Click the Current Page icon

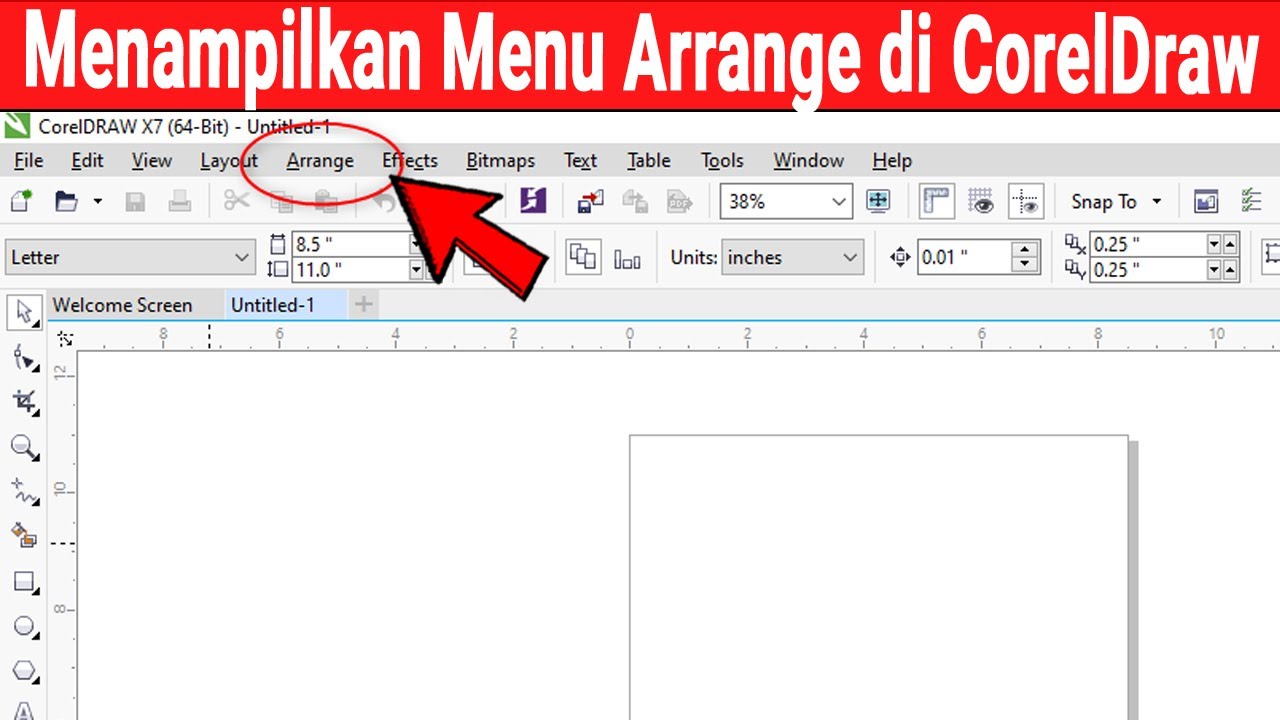coord(627,259)
